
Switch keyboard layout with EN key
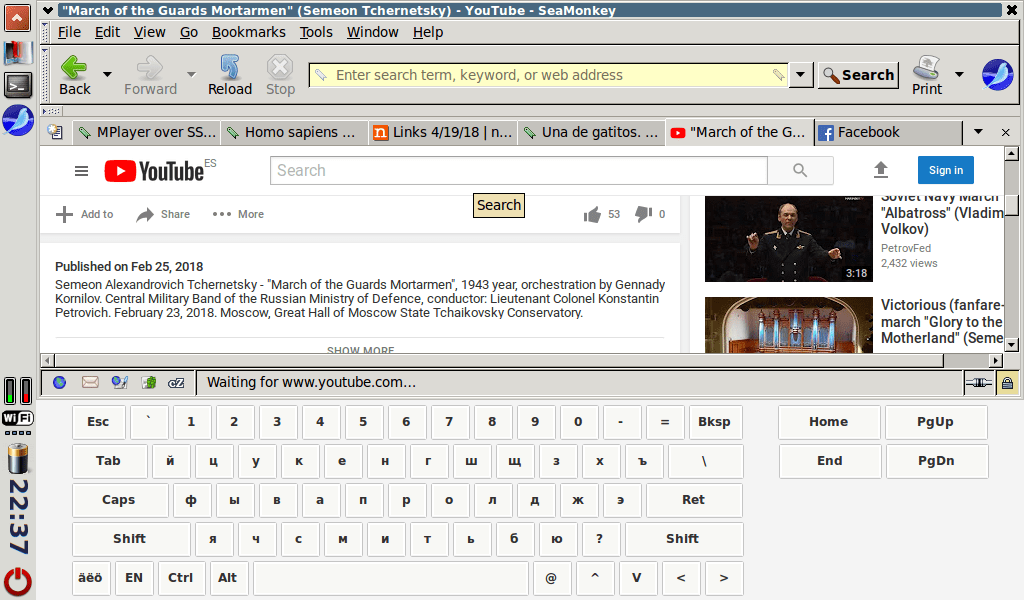click(135, 578)
